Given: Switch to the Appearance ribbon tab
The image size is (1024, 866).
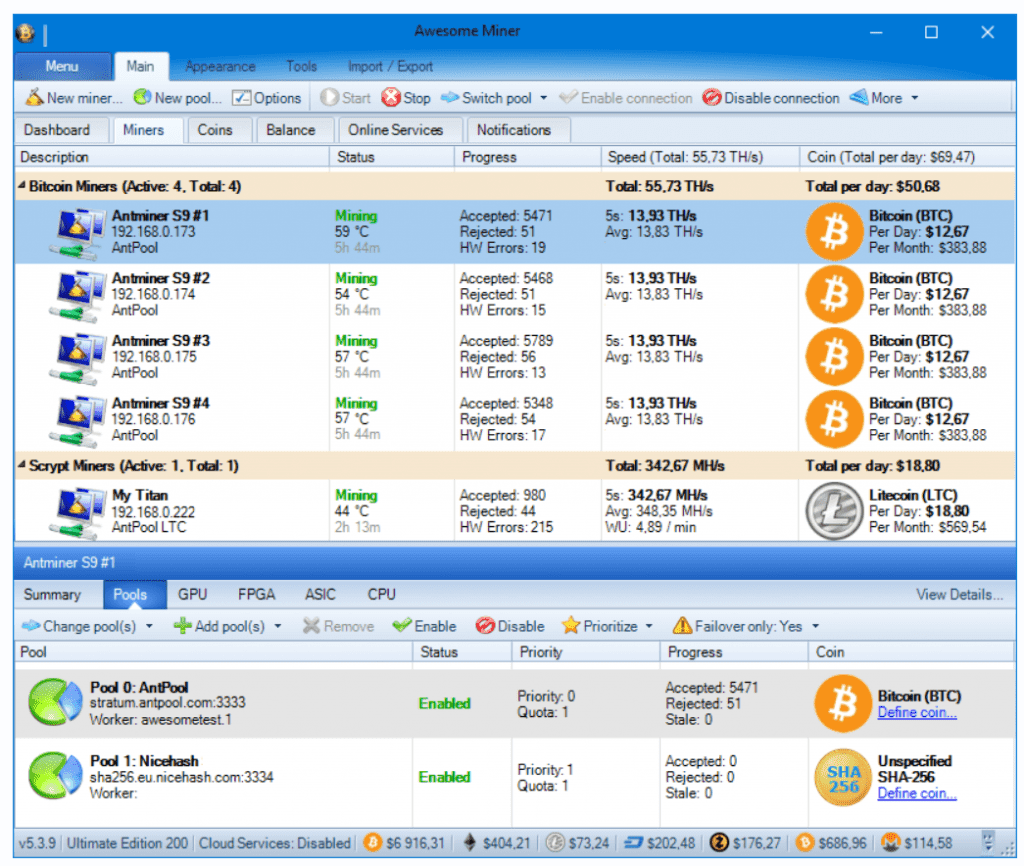Looking at the screenshot, I should [220, 67].
